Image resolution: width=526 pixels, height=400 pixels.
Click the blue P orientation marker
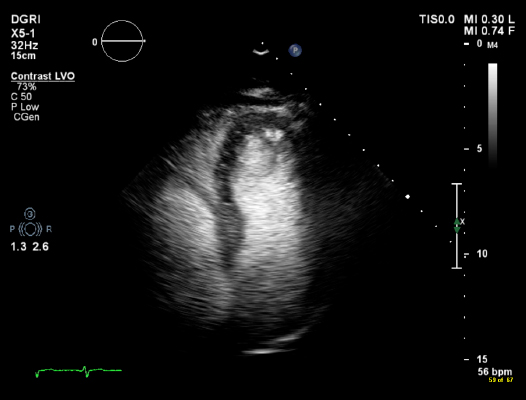coord(295,50)
